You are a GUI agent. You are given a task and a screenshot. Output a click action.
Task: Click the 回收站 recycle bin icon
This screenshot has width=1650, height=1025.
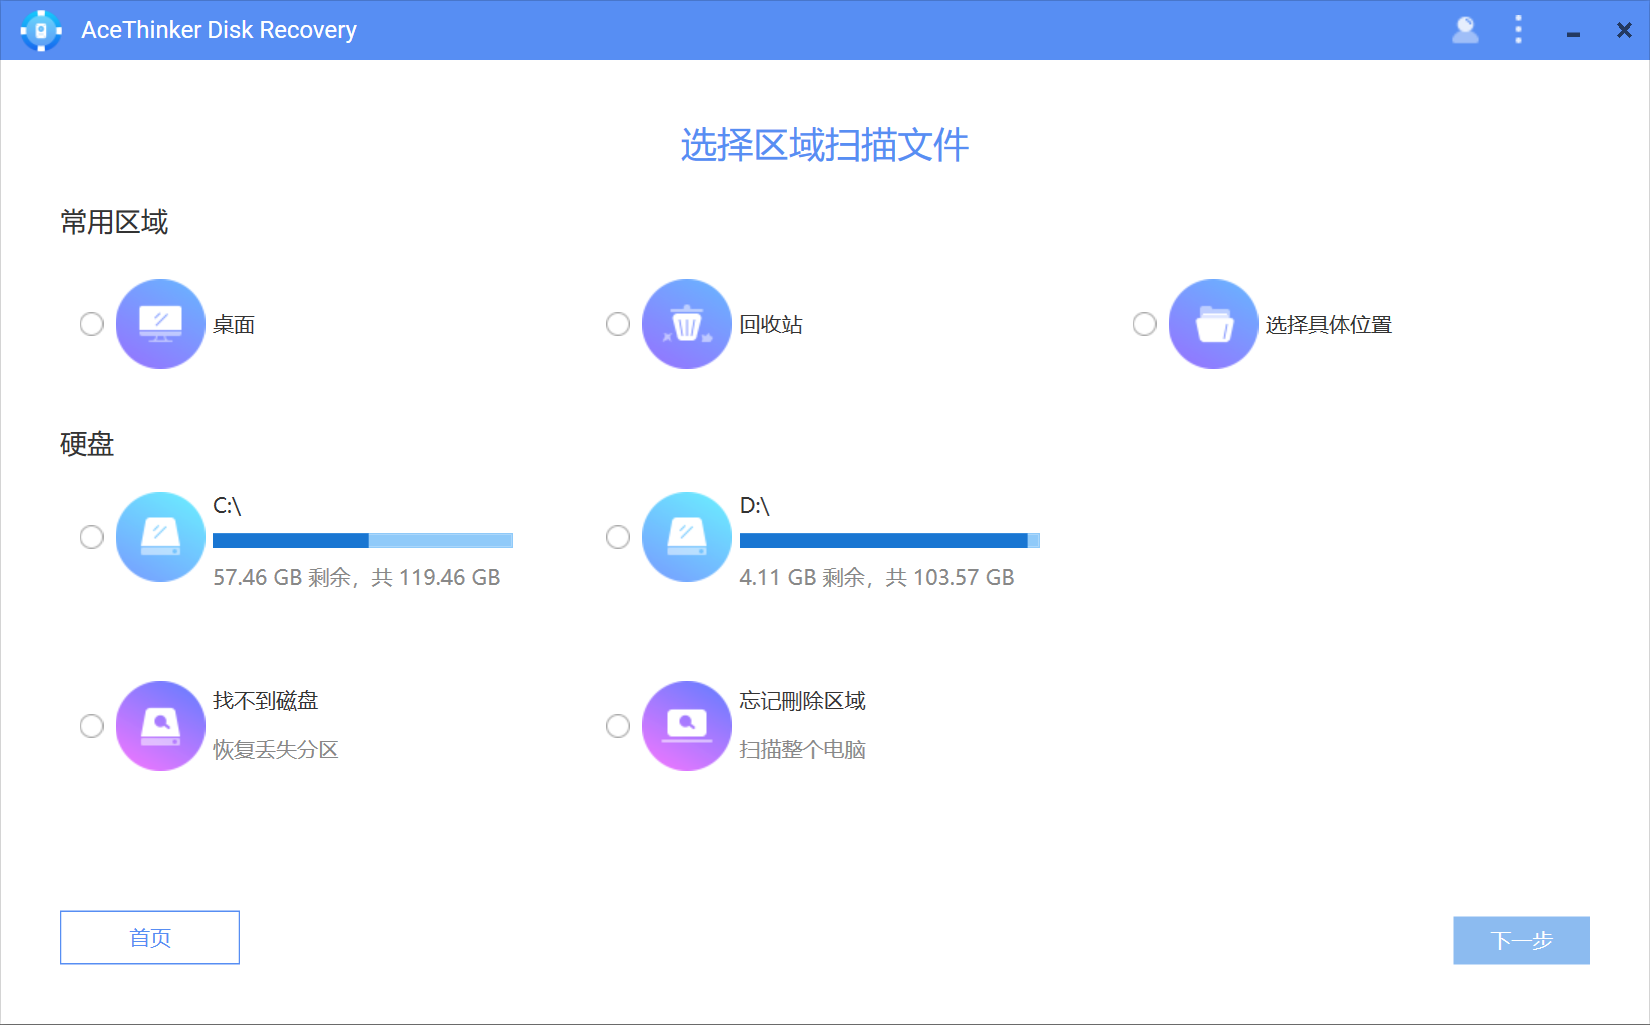(x=687, y=324)
